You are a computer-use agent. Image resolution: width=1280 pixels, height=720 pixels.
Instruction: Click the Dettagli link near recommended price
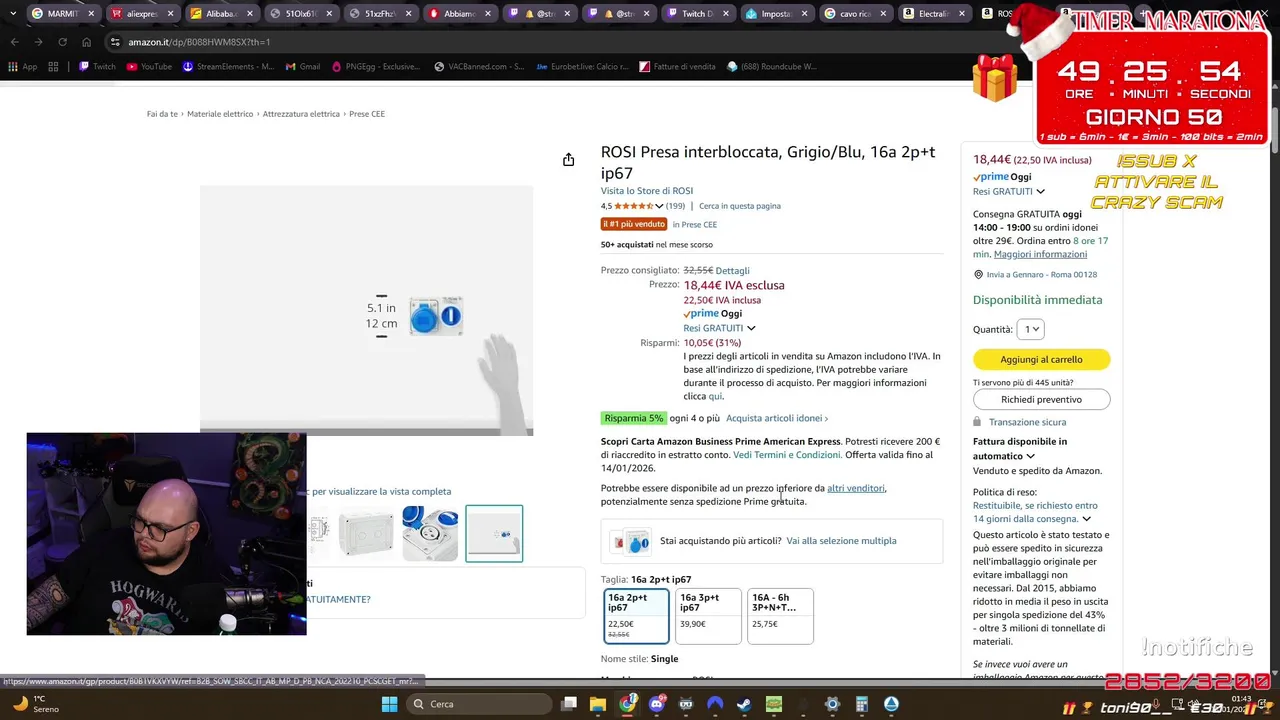coord(732,271)
